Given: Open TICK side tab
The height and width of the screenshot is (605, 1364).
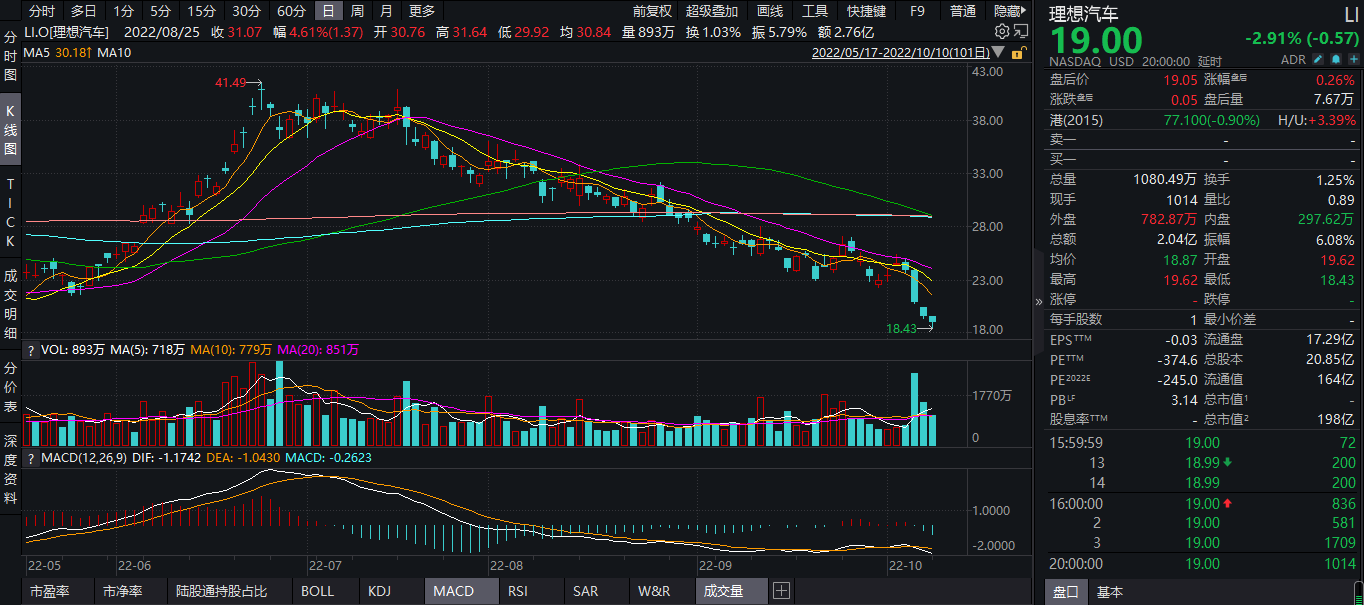Looking at the screenshot, I should pos(10,213).
